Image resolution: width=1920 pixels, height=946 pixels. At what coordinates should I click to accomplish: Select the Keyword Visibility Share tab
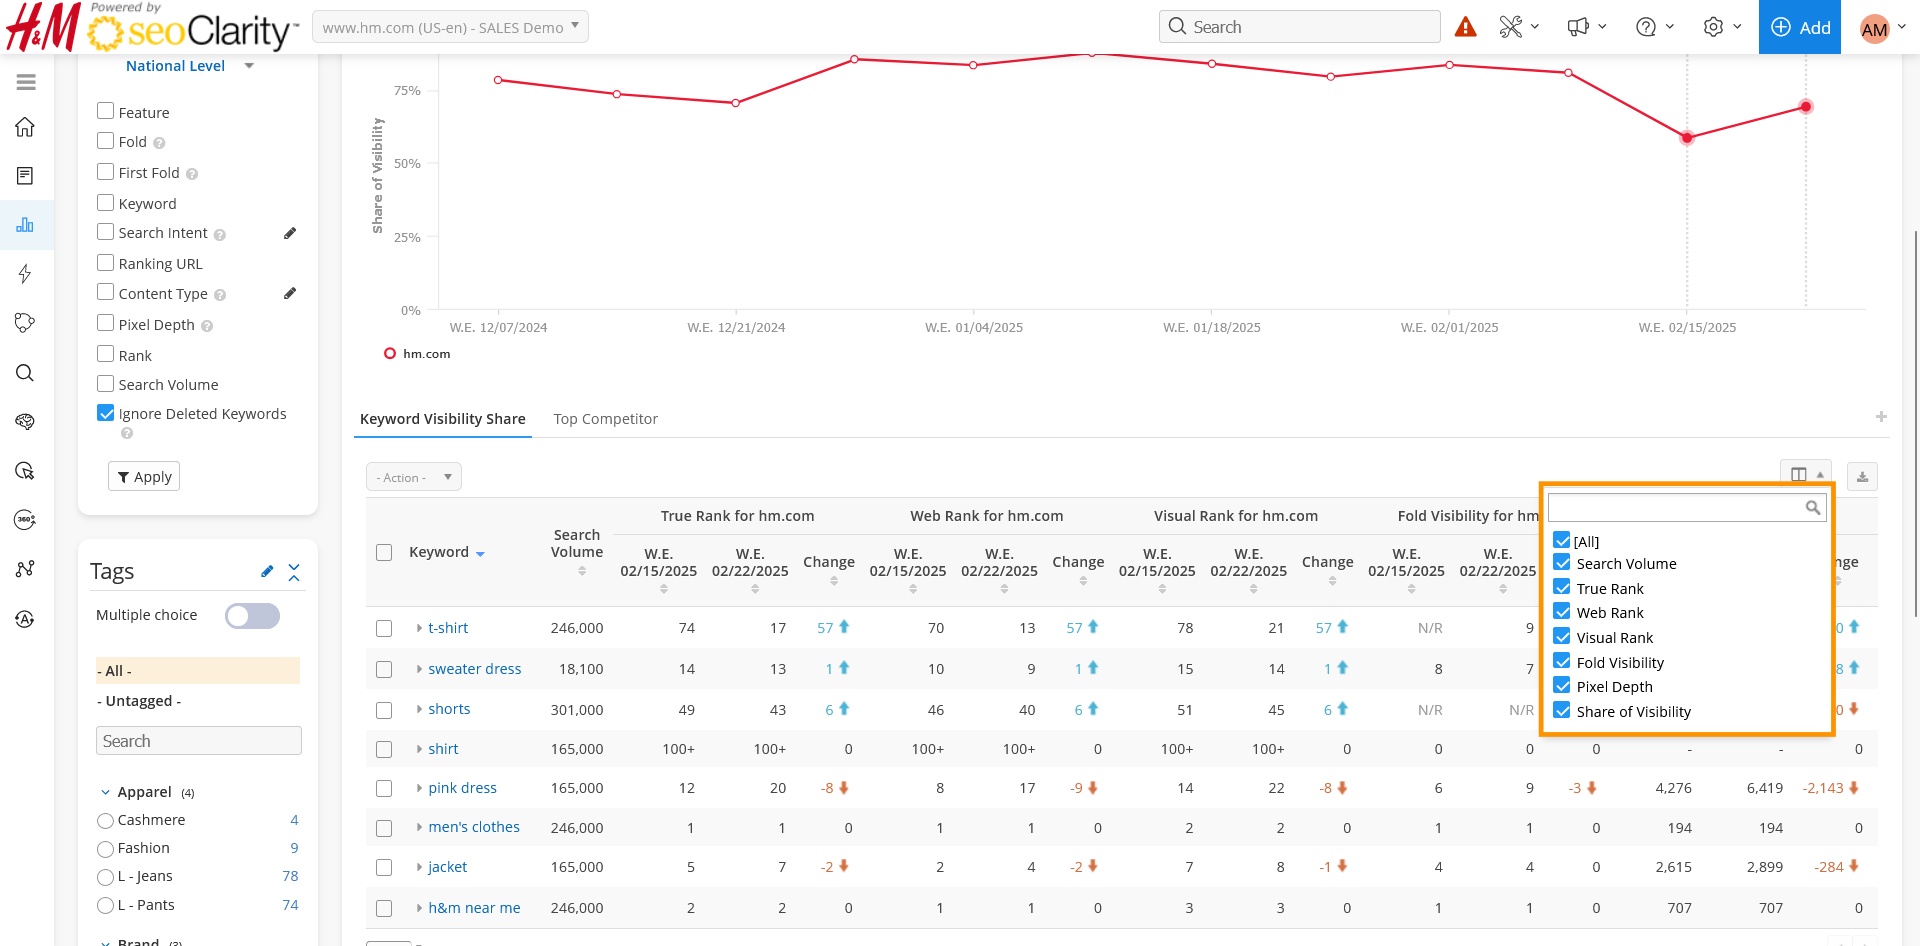pos(442,419)
